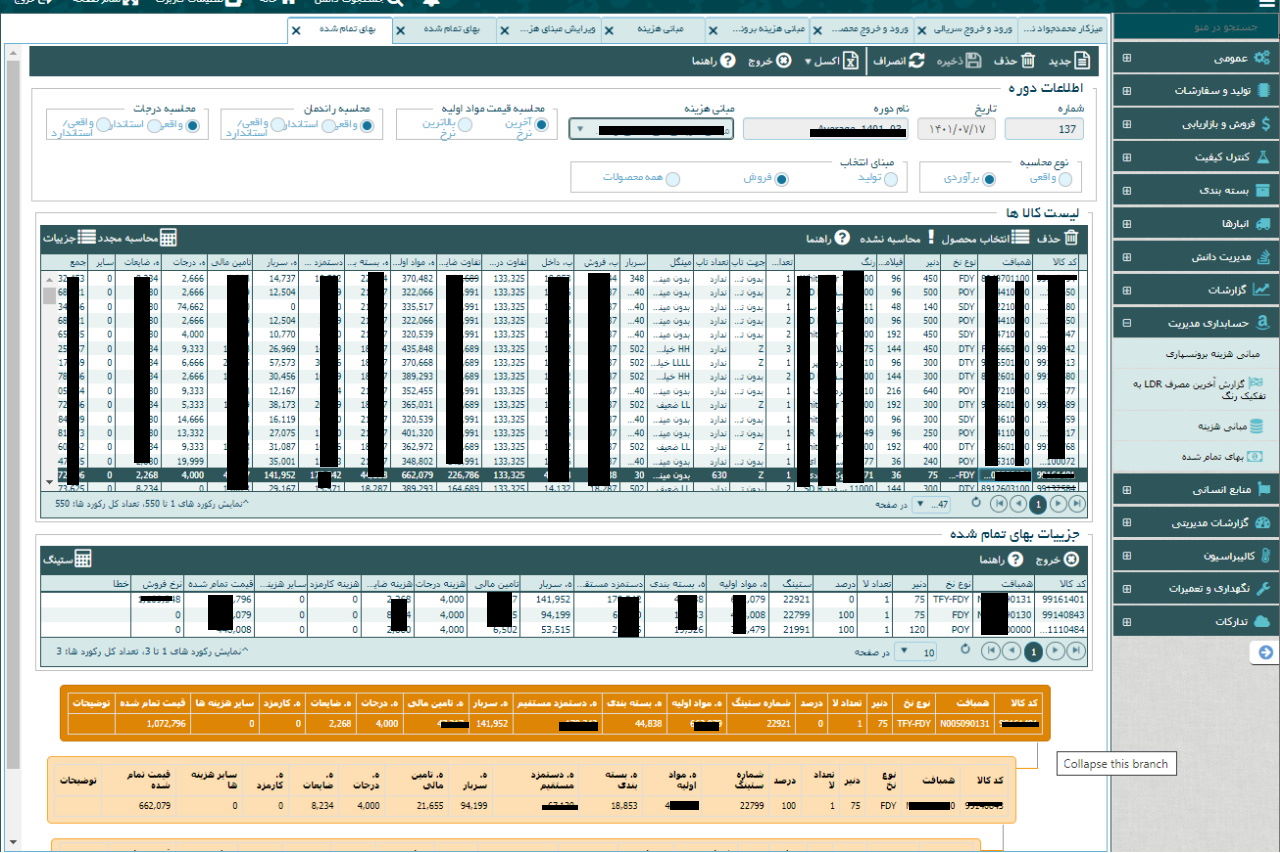The width and height of the screenshot is (1280, 853).
Task: Click the شماره field showing 137
Action: [x=1044, y=129]
